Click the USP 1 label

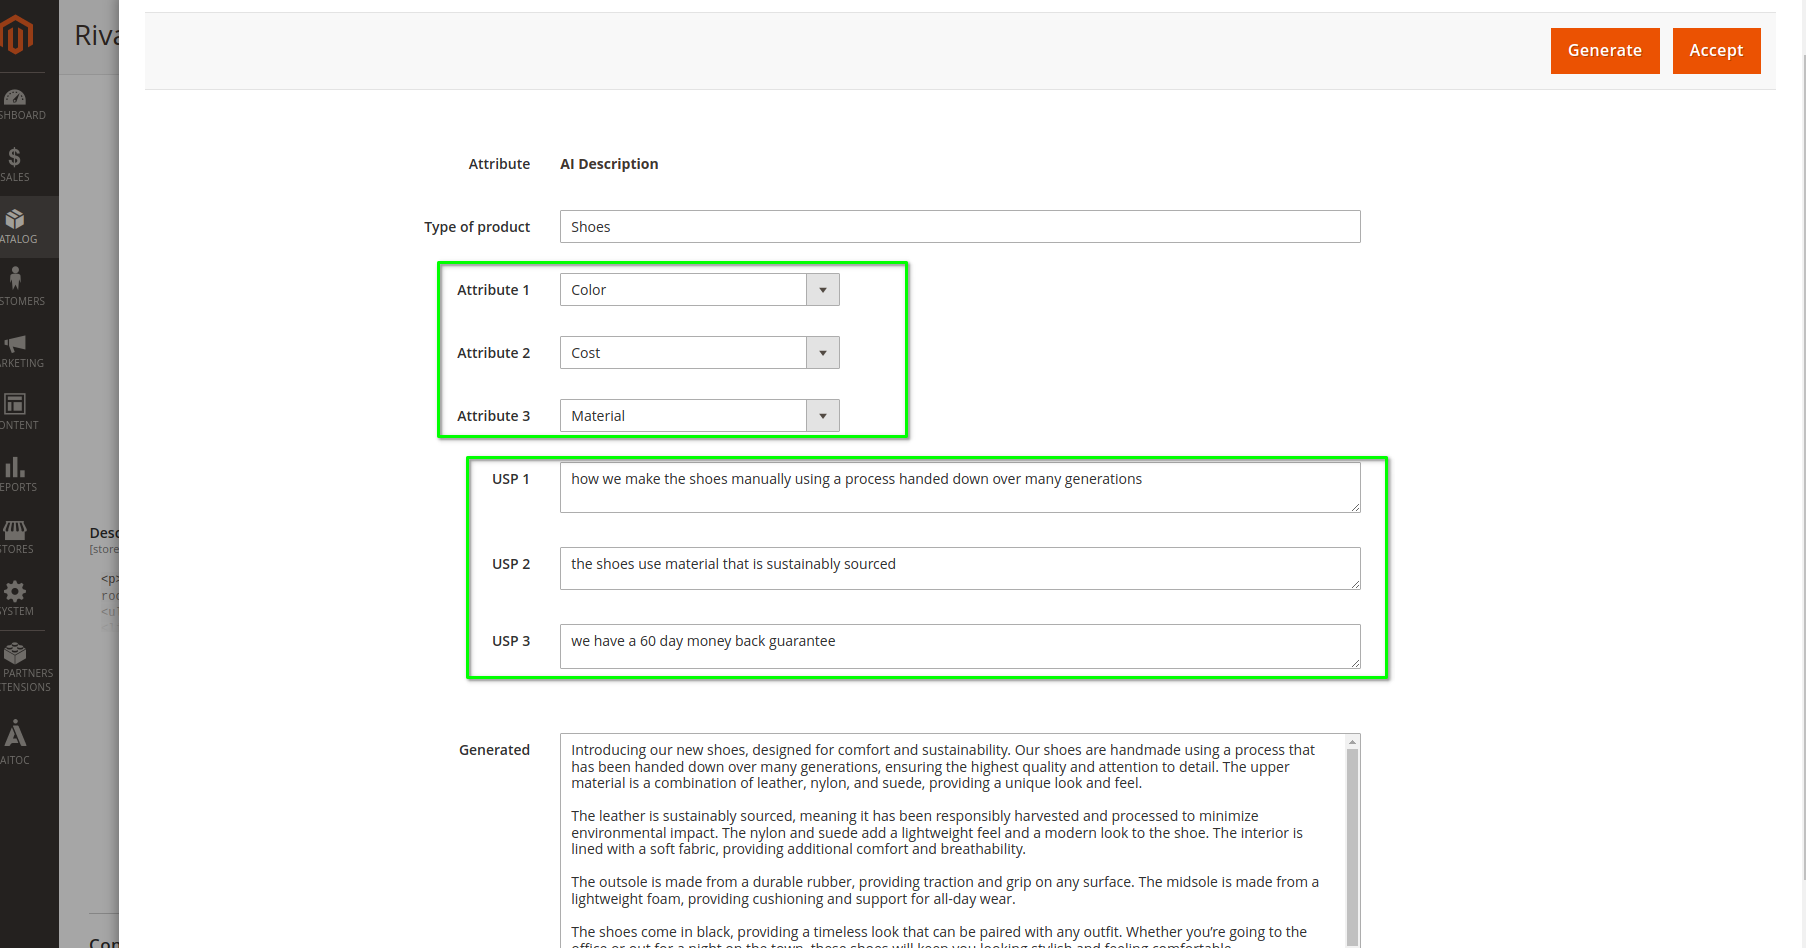pos(510,479)
